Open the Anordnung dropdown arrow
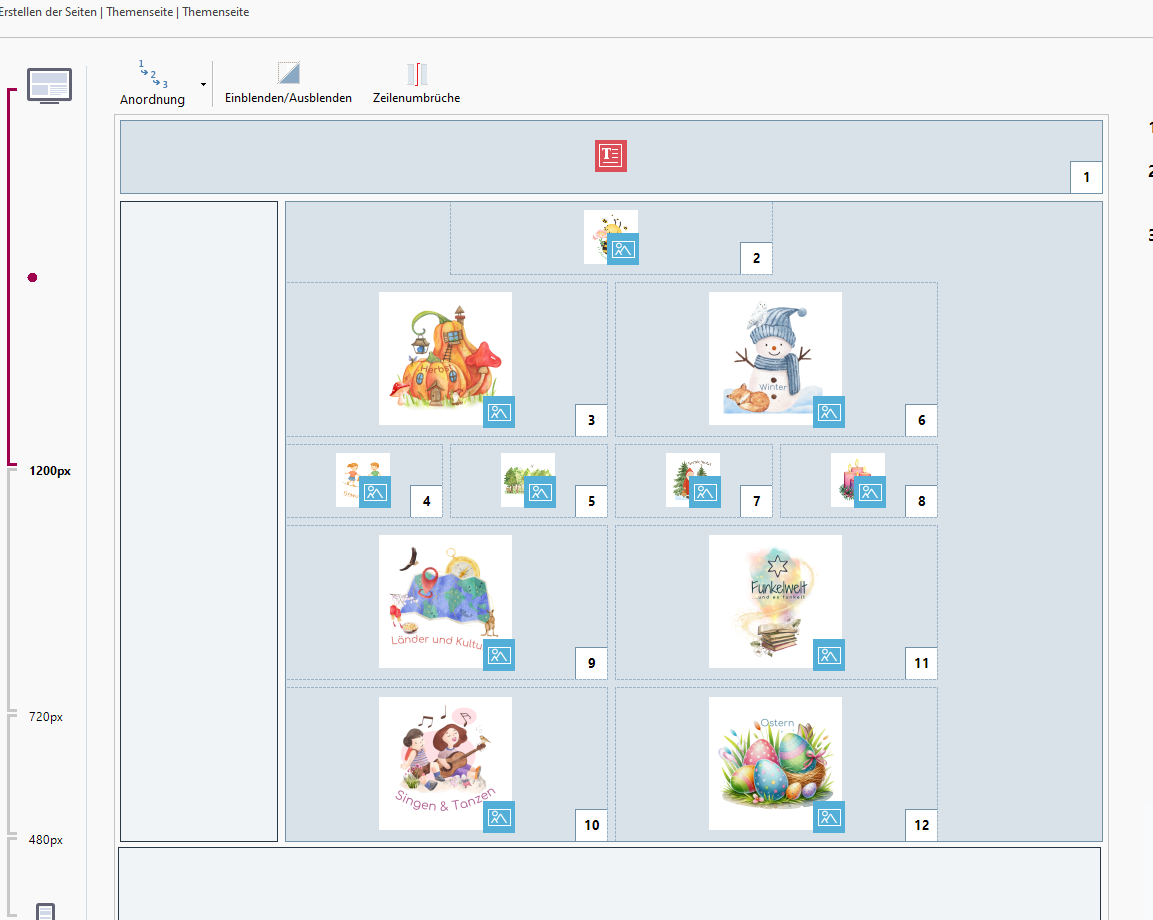Screen dimensions: 1153x920 pyautogui.click(x=204, y=85)
